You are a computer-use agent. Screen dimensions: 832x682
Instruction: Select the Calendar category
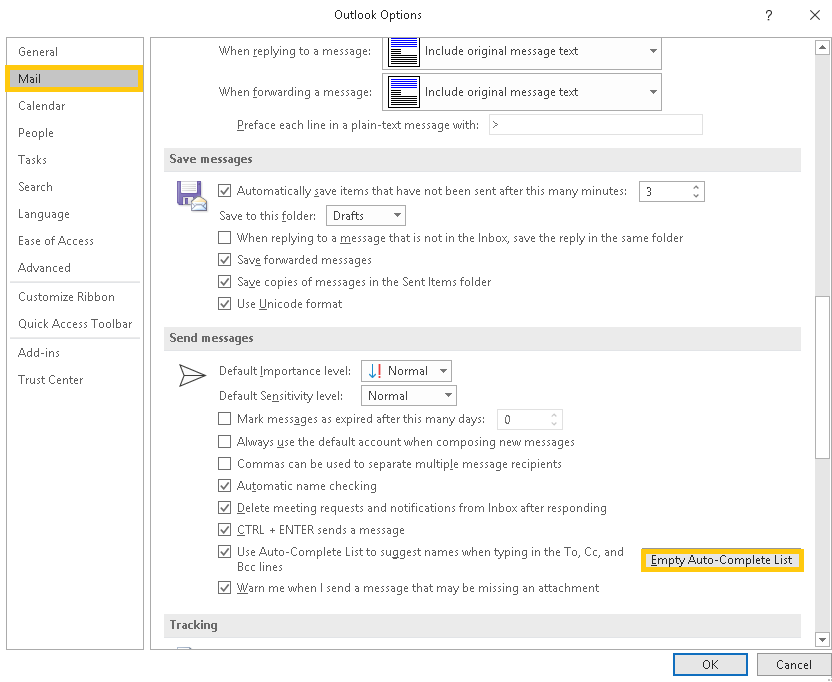pos(75,106)
